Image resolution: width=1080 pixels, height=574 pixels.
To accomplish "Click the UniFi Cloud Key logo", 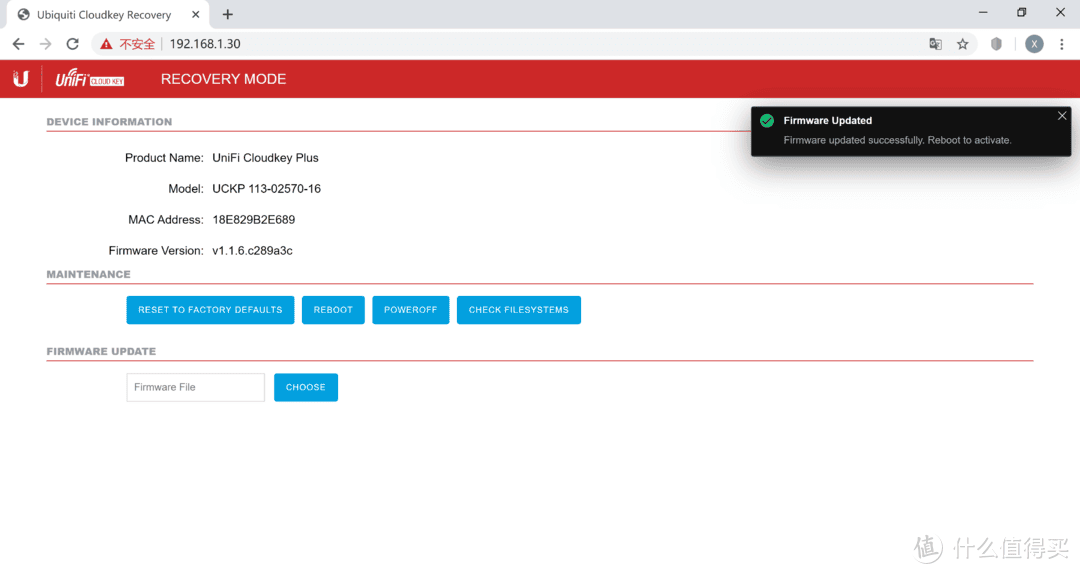I will tap(89, 79).
